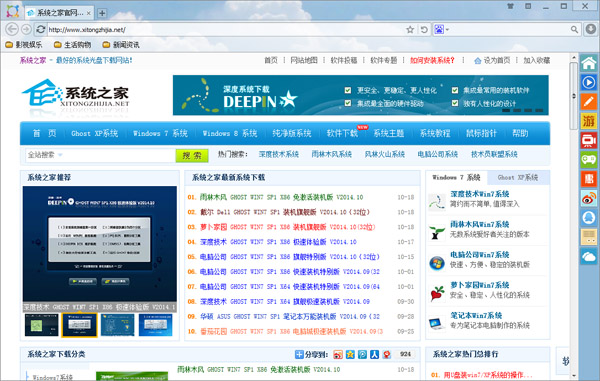Open the 深度技术系统 hot search link
Viewport: 600px width, 381px height.
[279, 155]
